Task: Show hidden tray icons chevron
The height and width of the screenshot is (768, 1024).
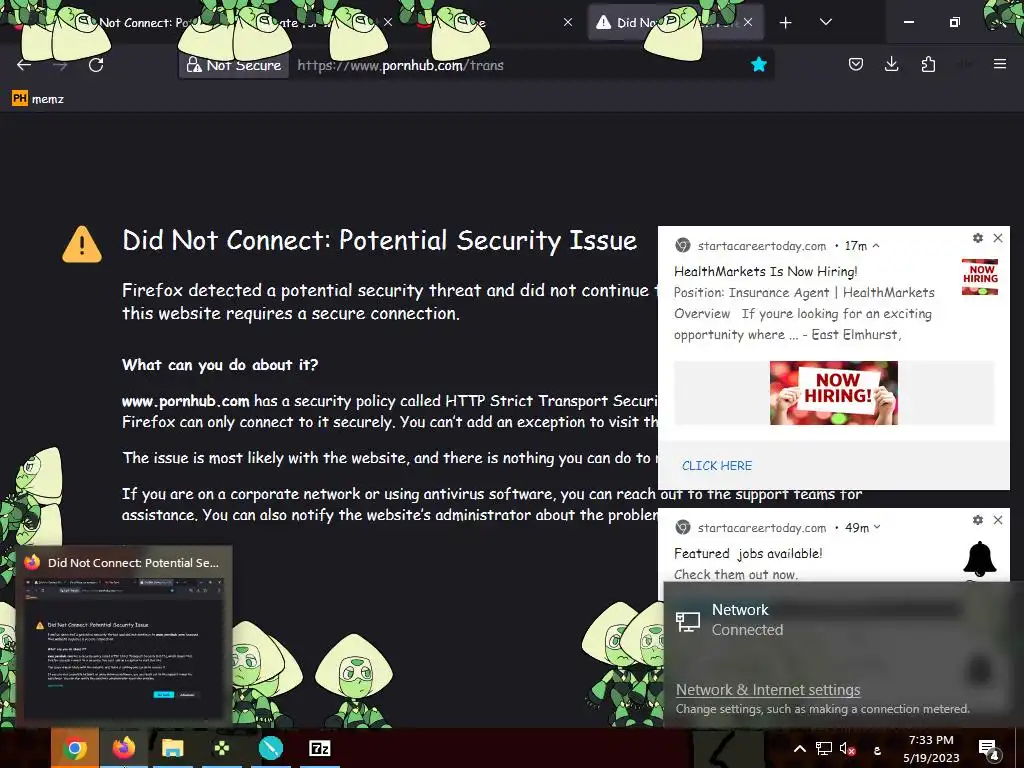Action: [x=799, y=749]
